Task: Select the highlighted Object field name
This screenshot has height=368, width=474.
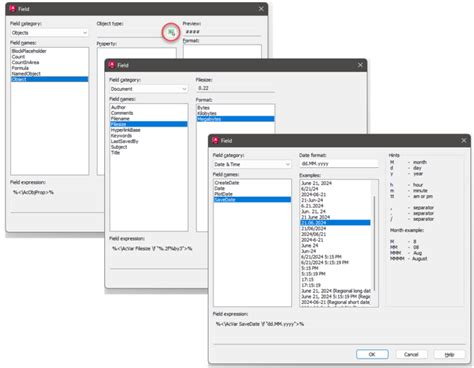Action: (50, 79)
